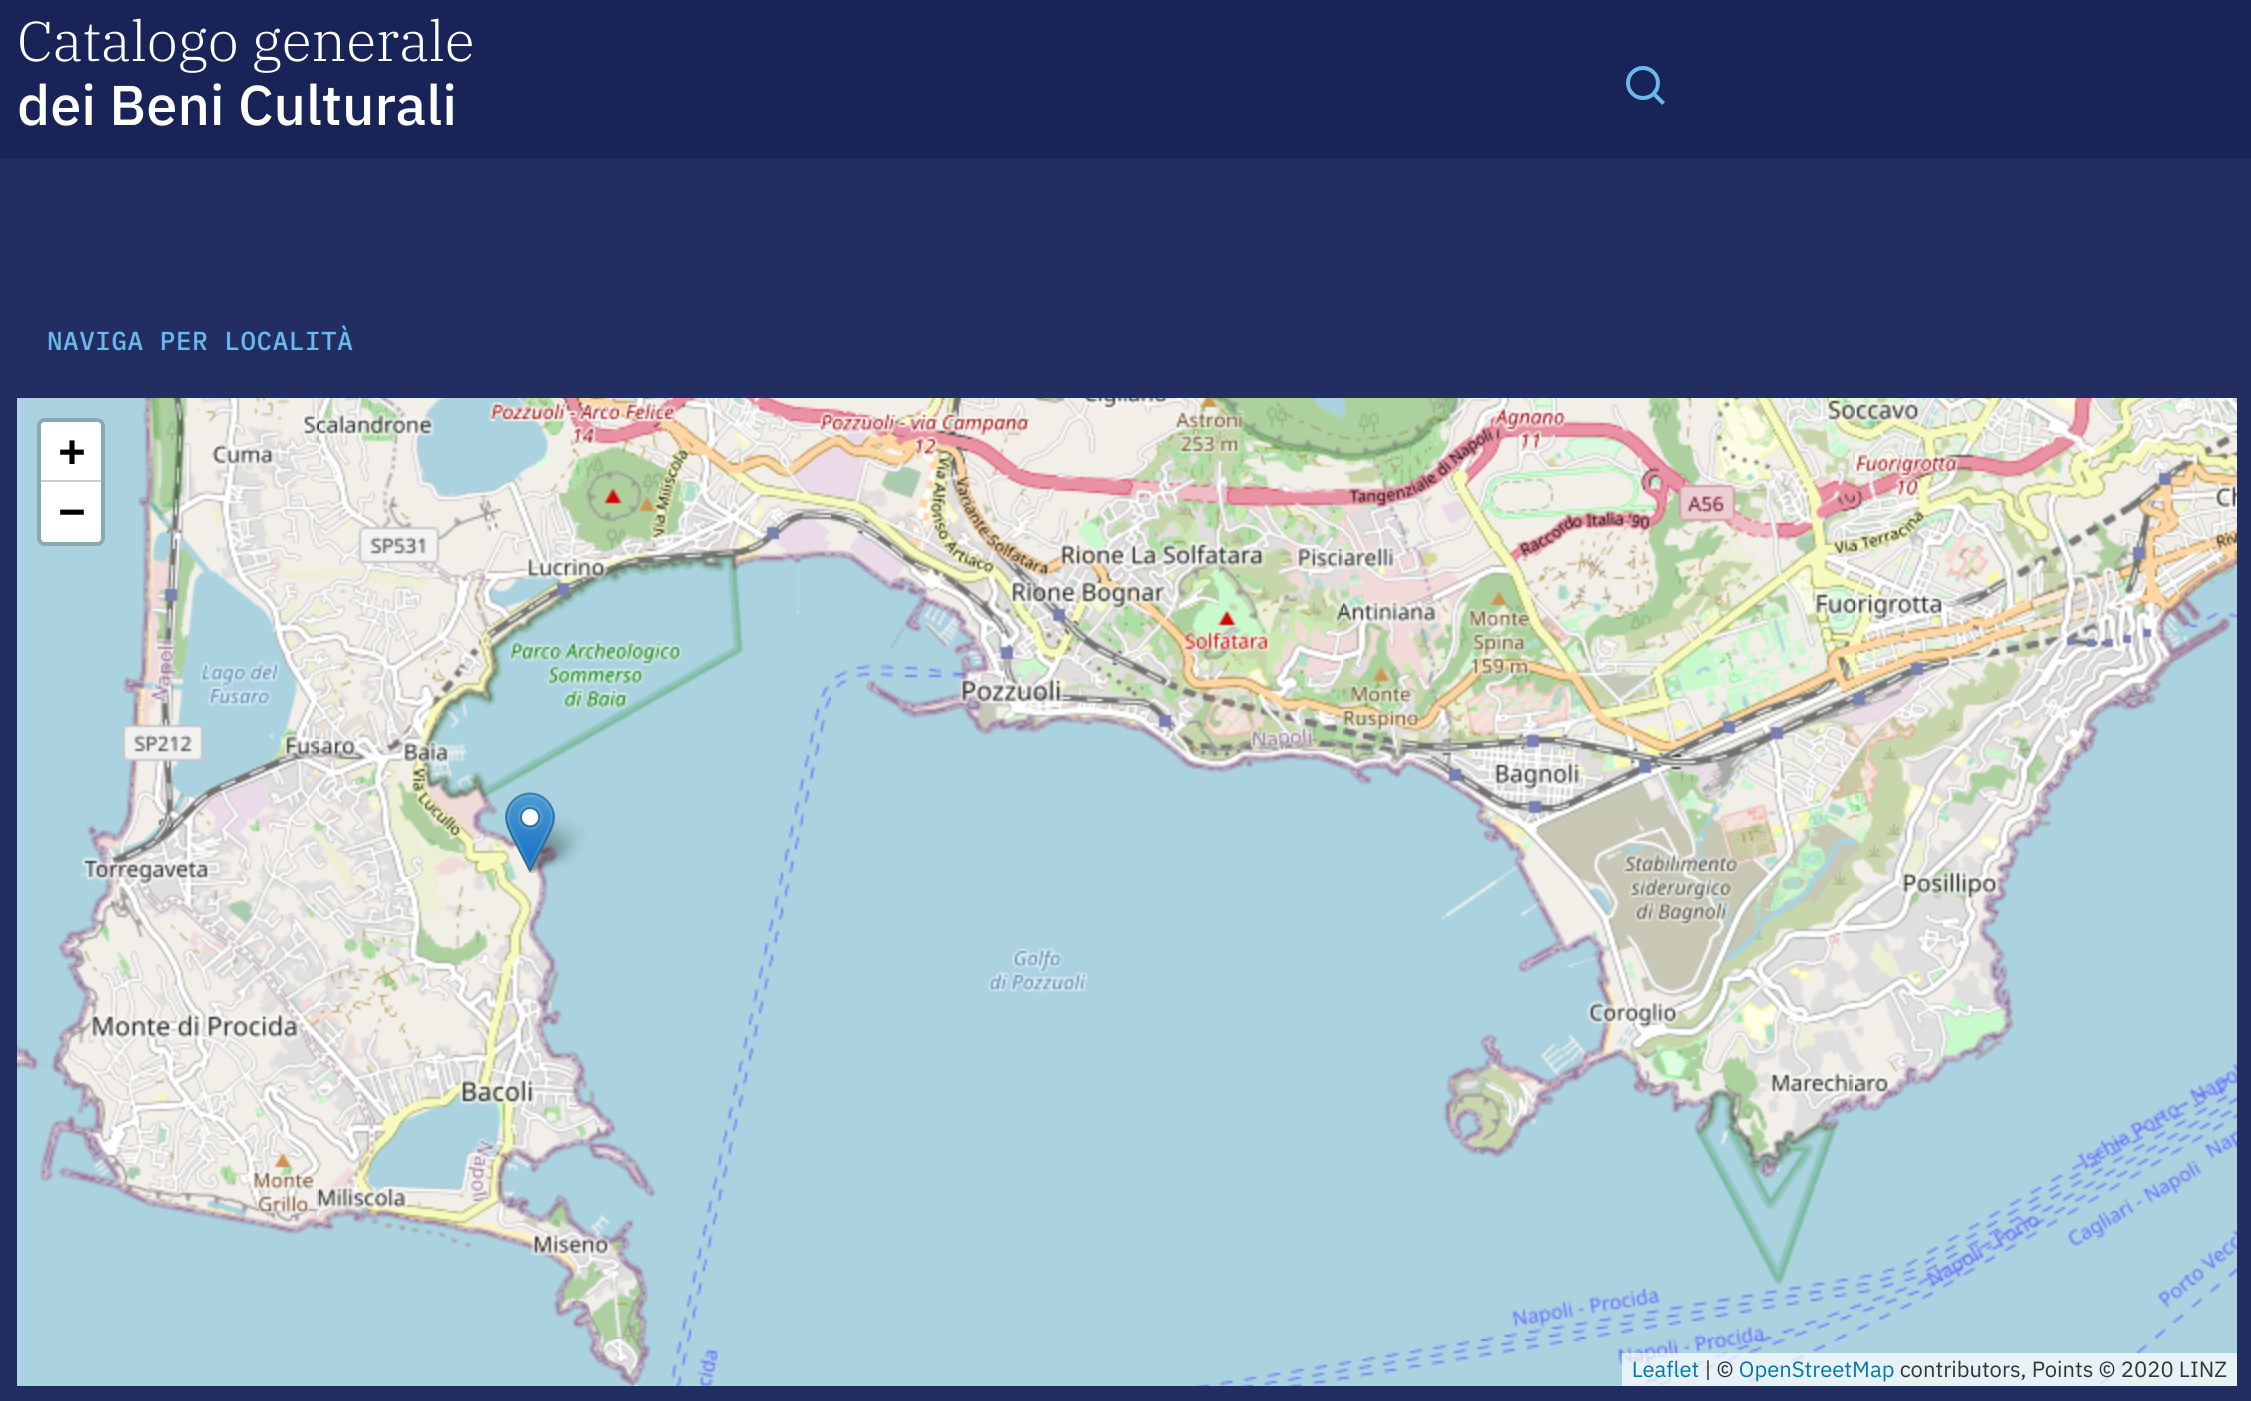Click the Fuorigrotta district label
The image size is (2251, 1401).
1877,604
